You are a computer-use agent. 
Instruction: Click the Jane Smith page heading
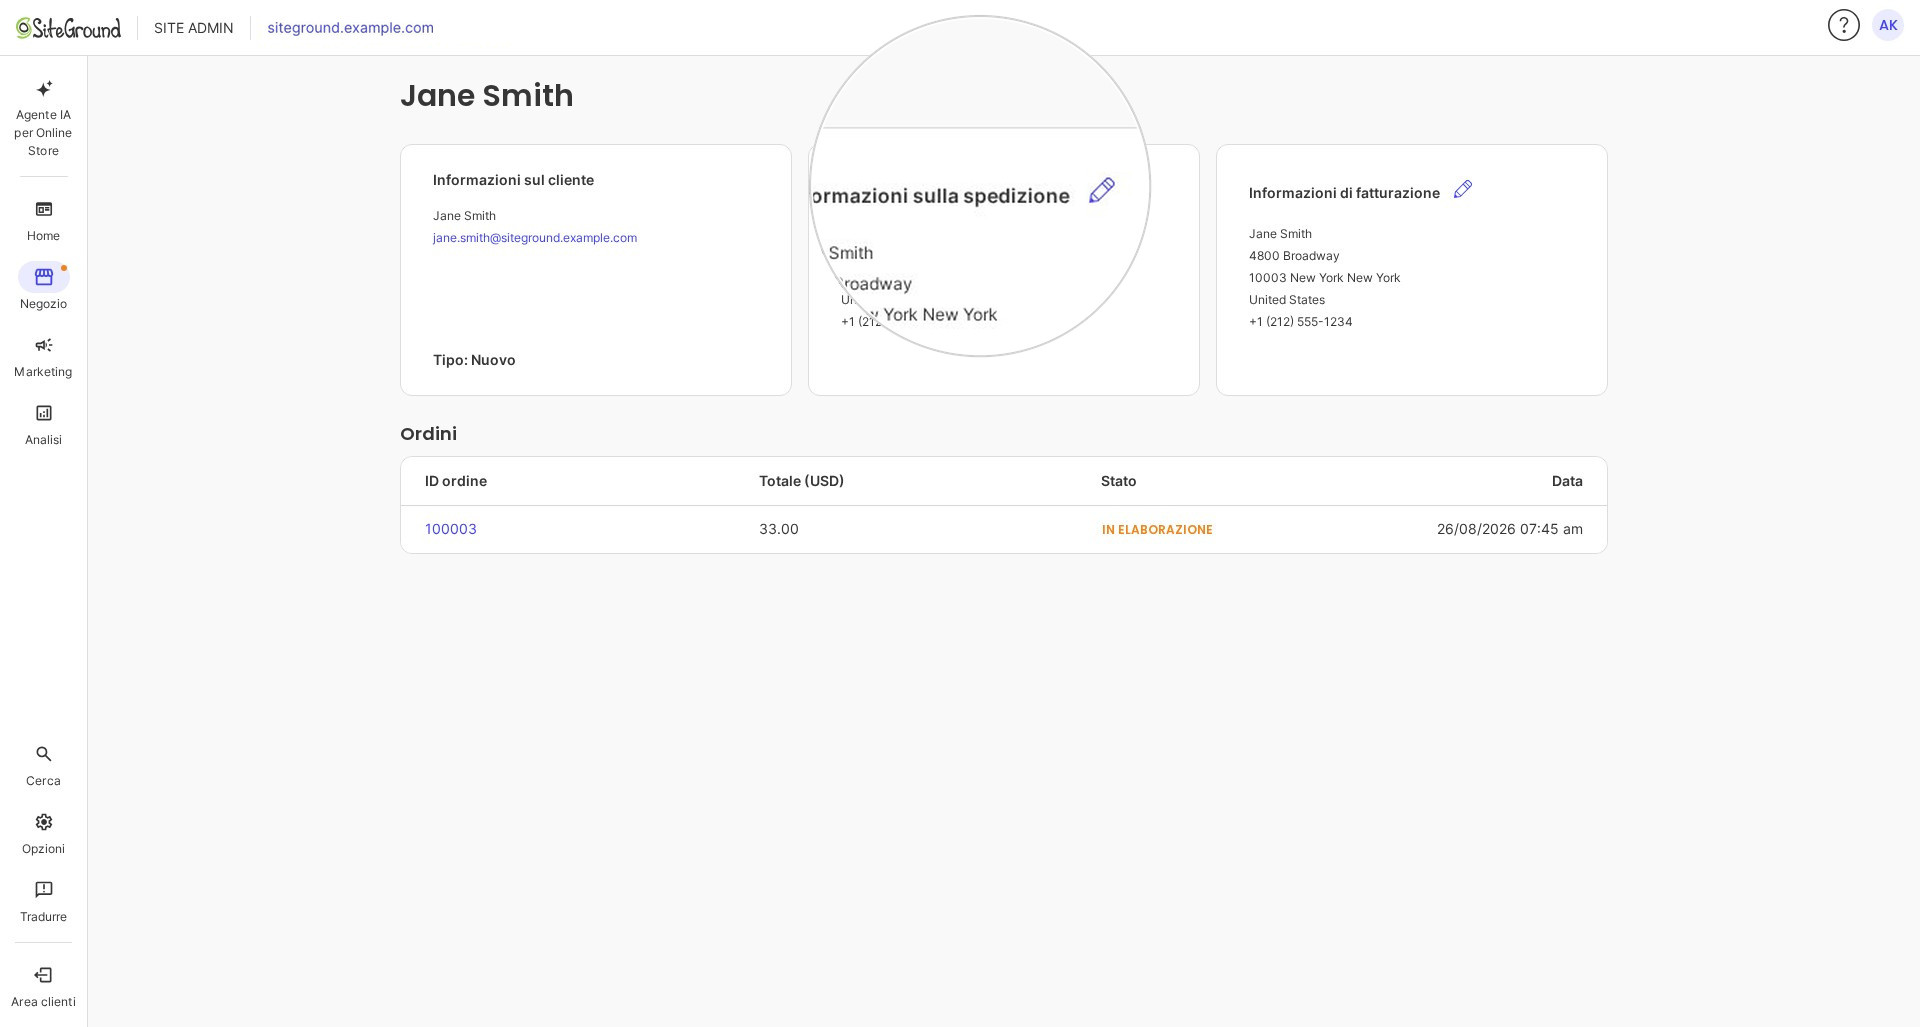click(x=486, y=96)
